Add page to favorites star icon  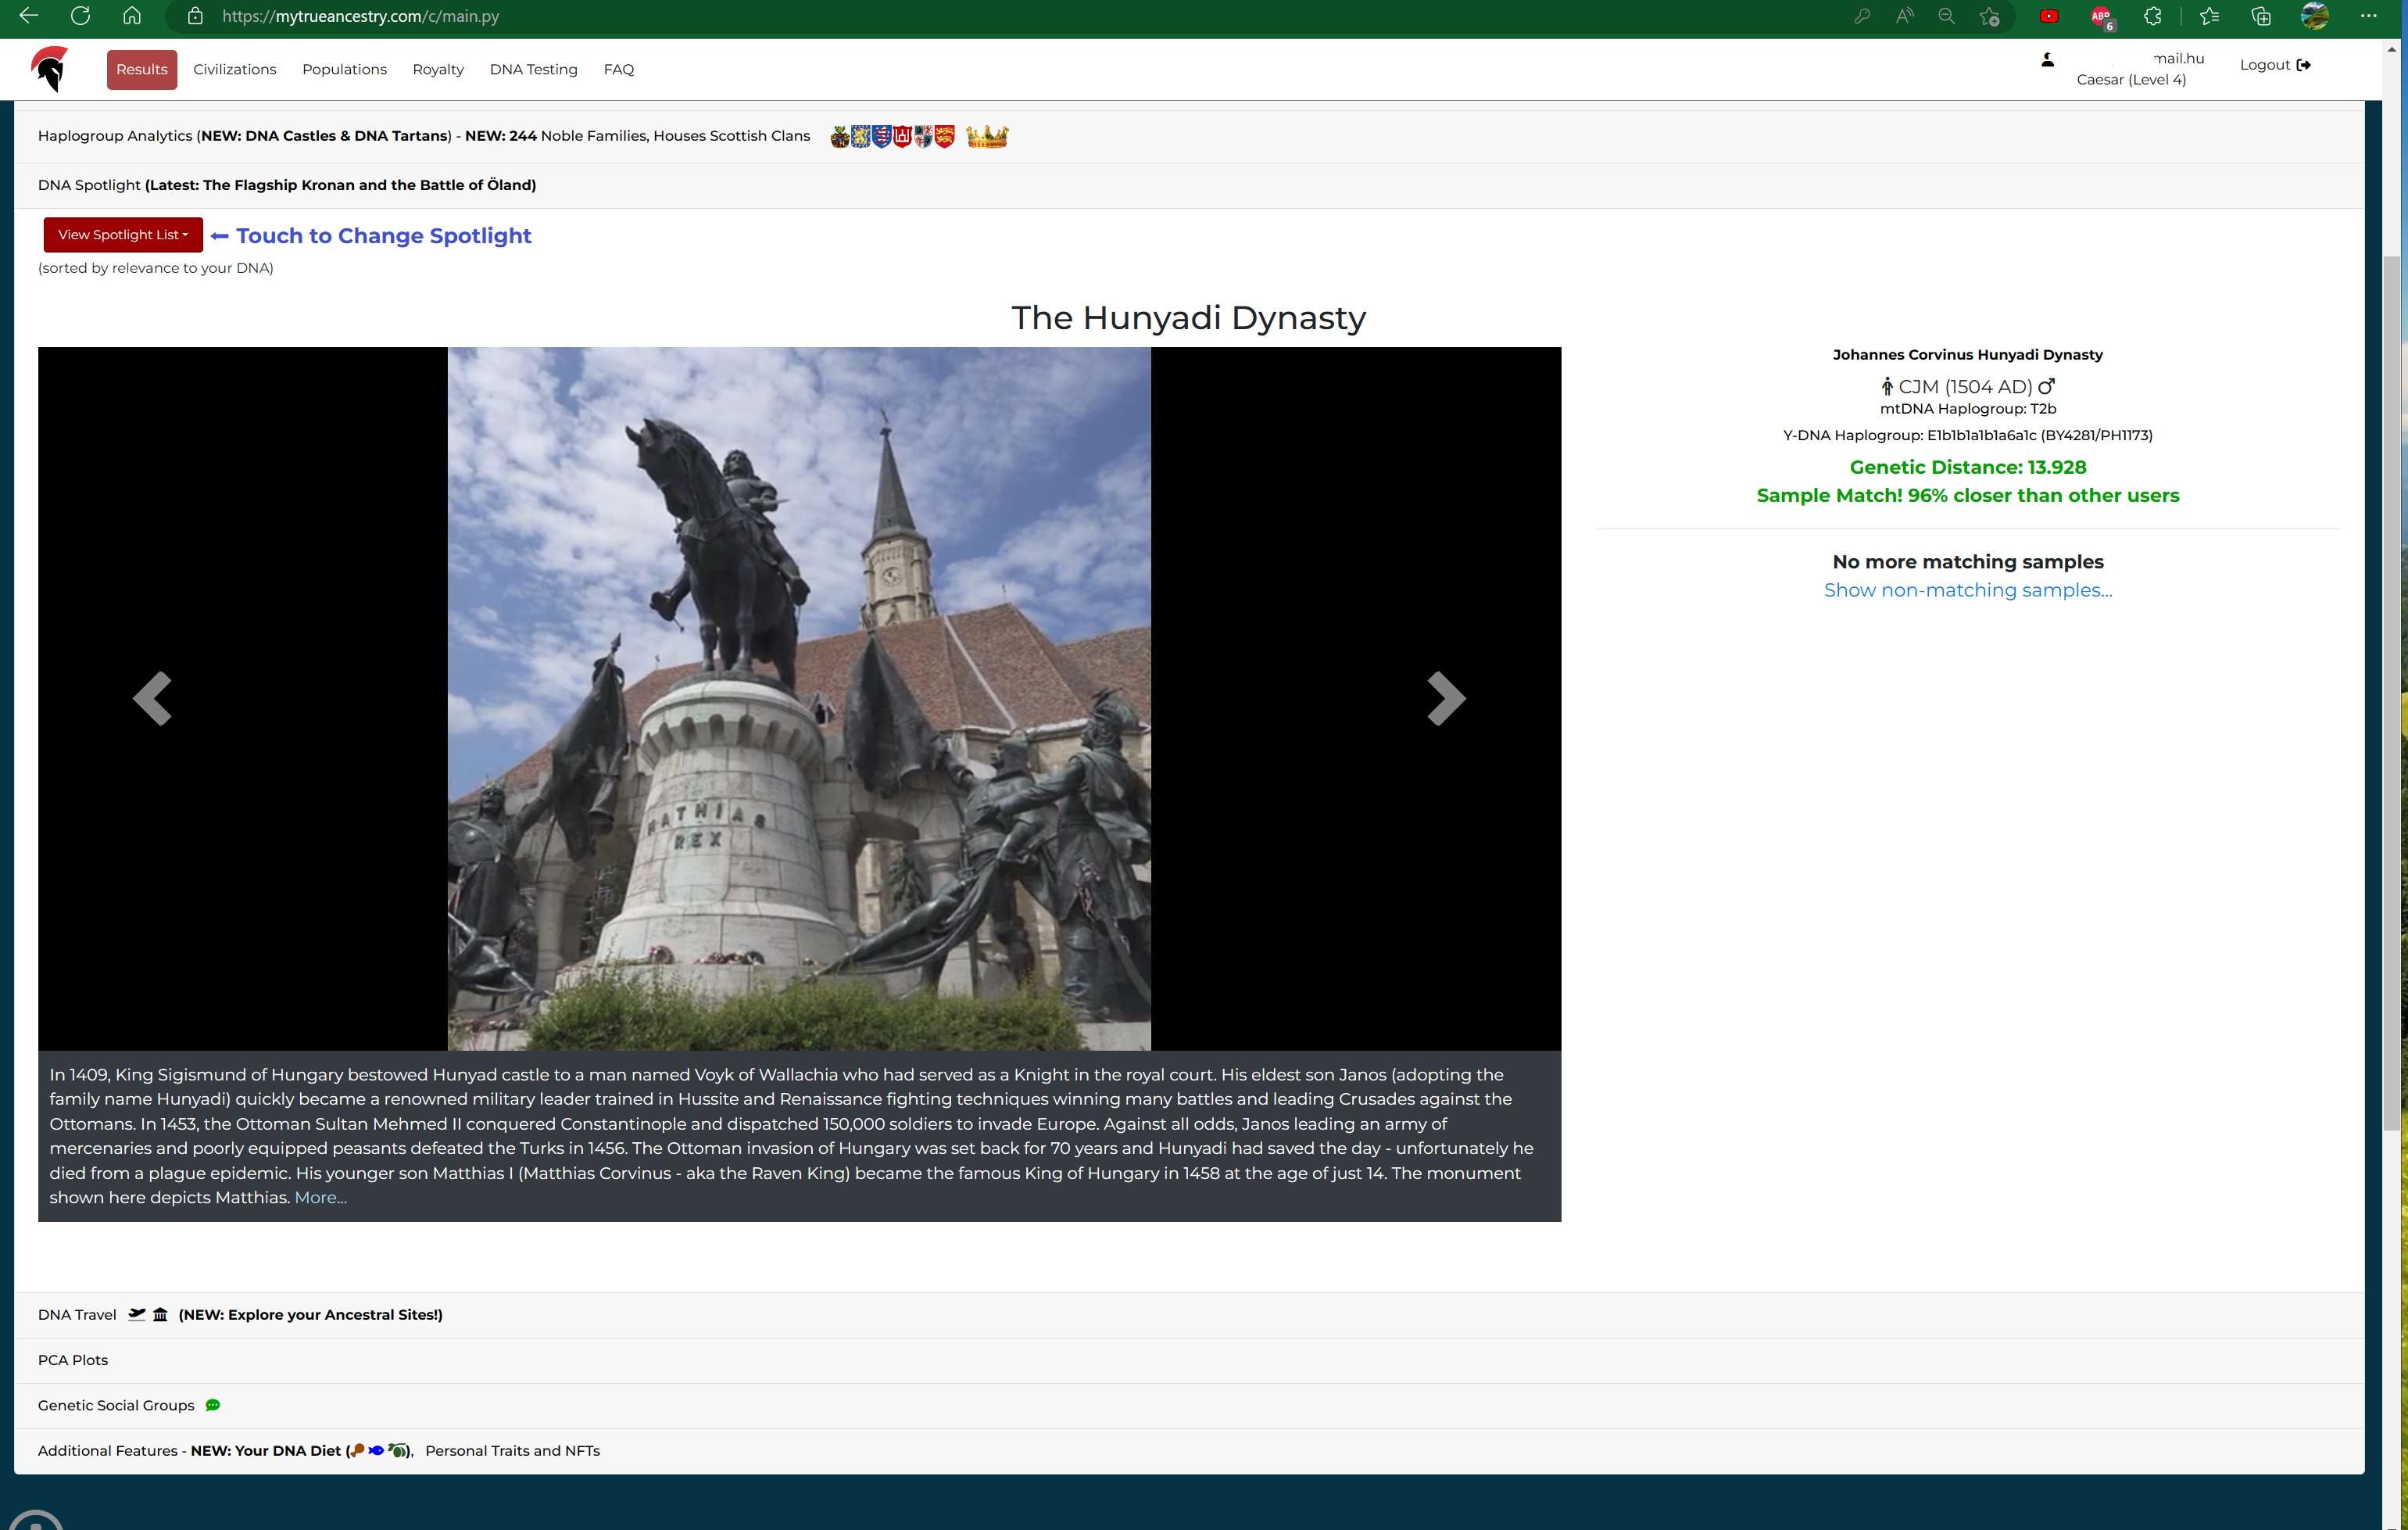point(1989,17)
